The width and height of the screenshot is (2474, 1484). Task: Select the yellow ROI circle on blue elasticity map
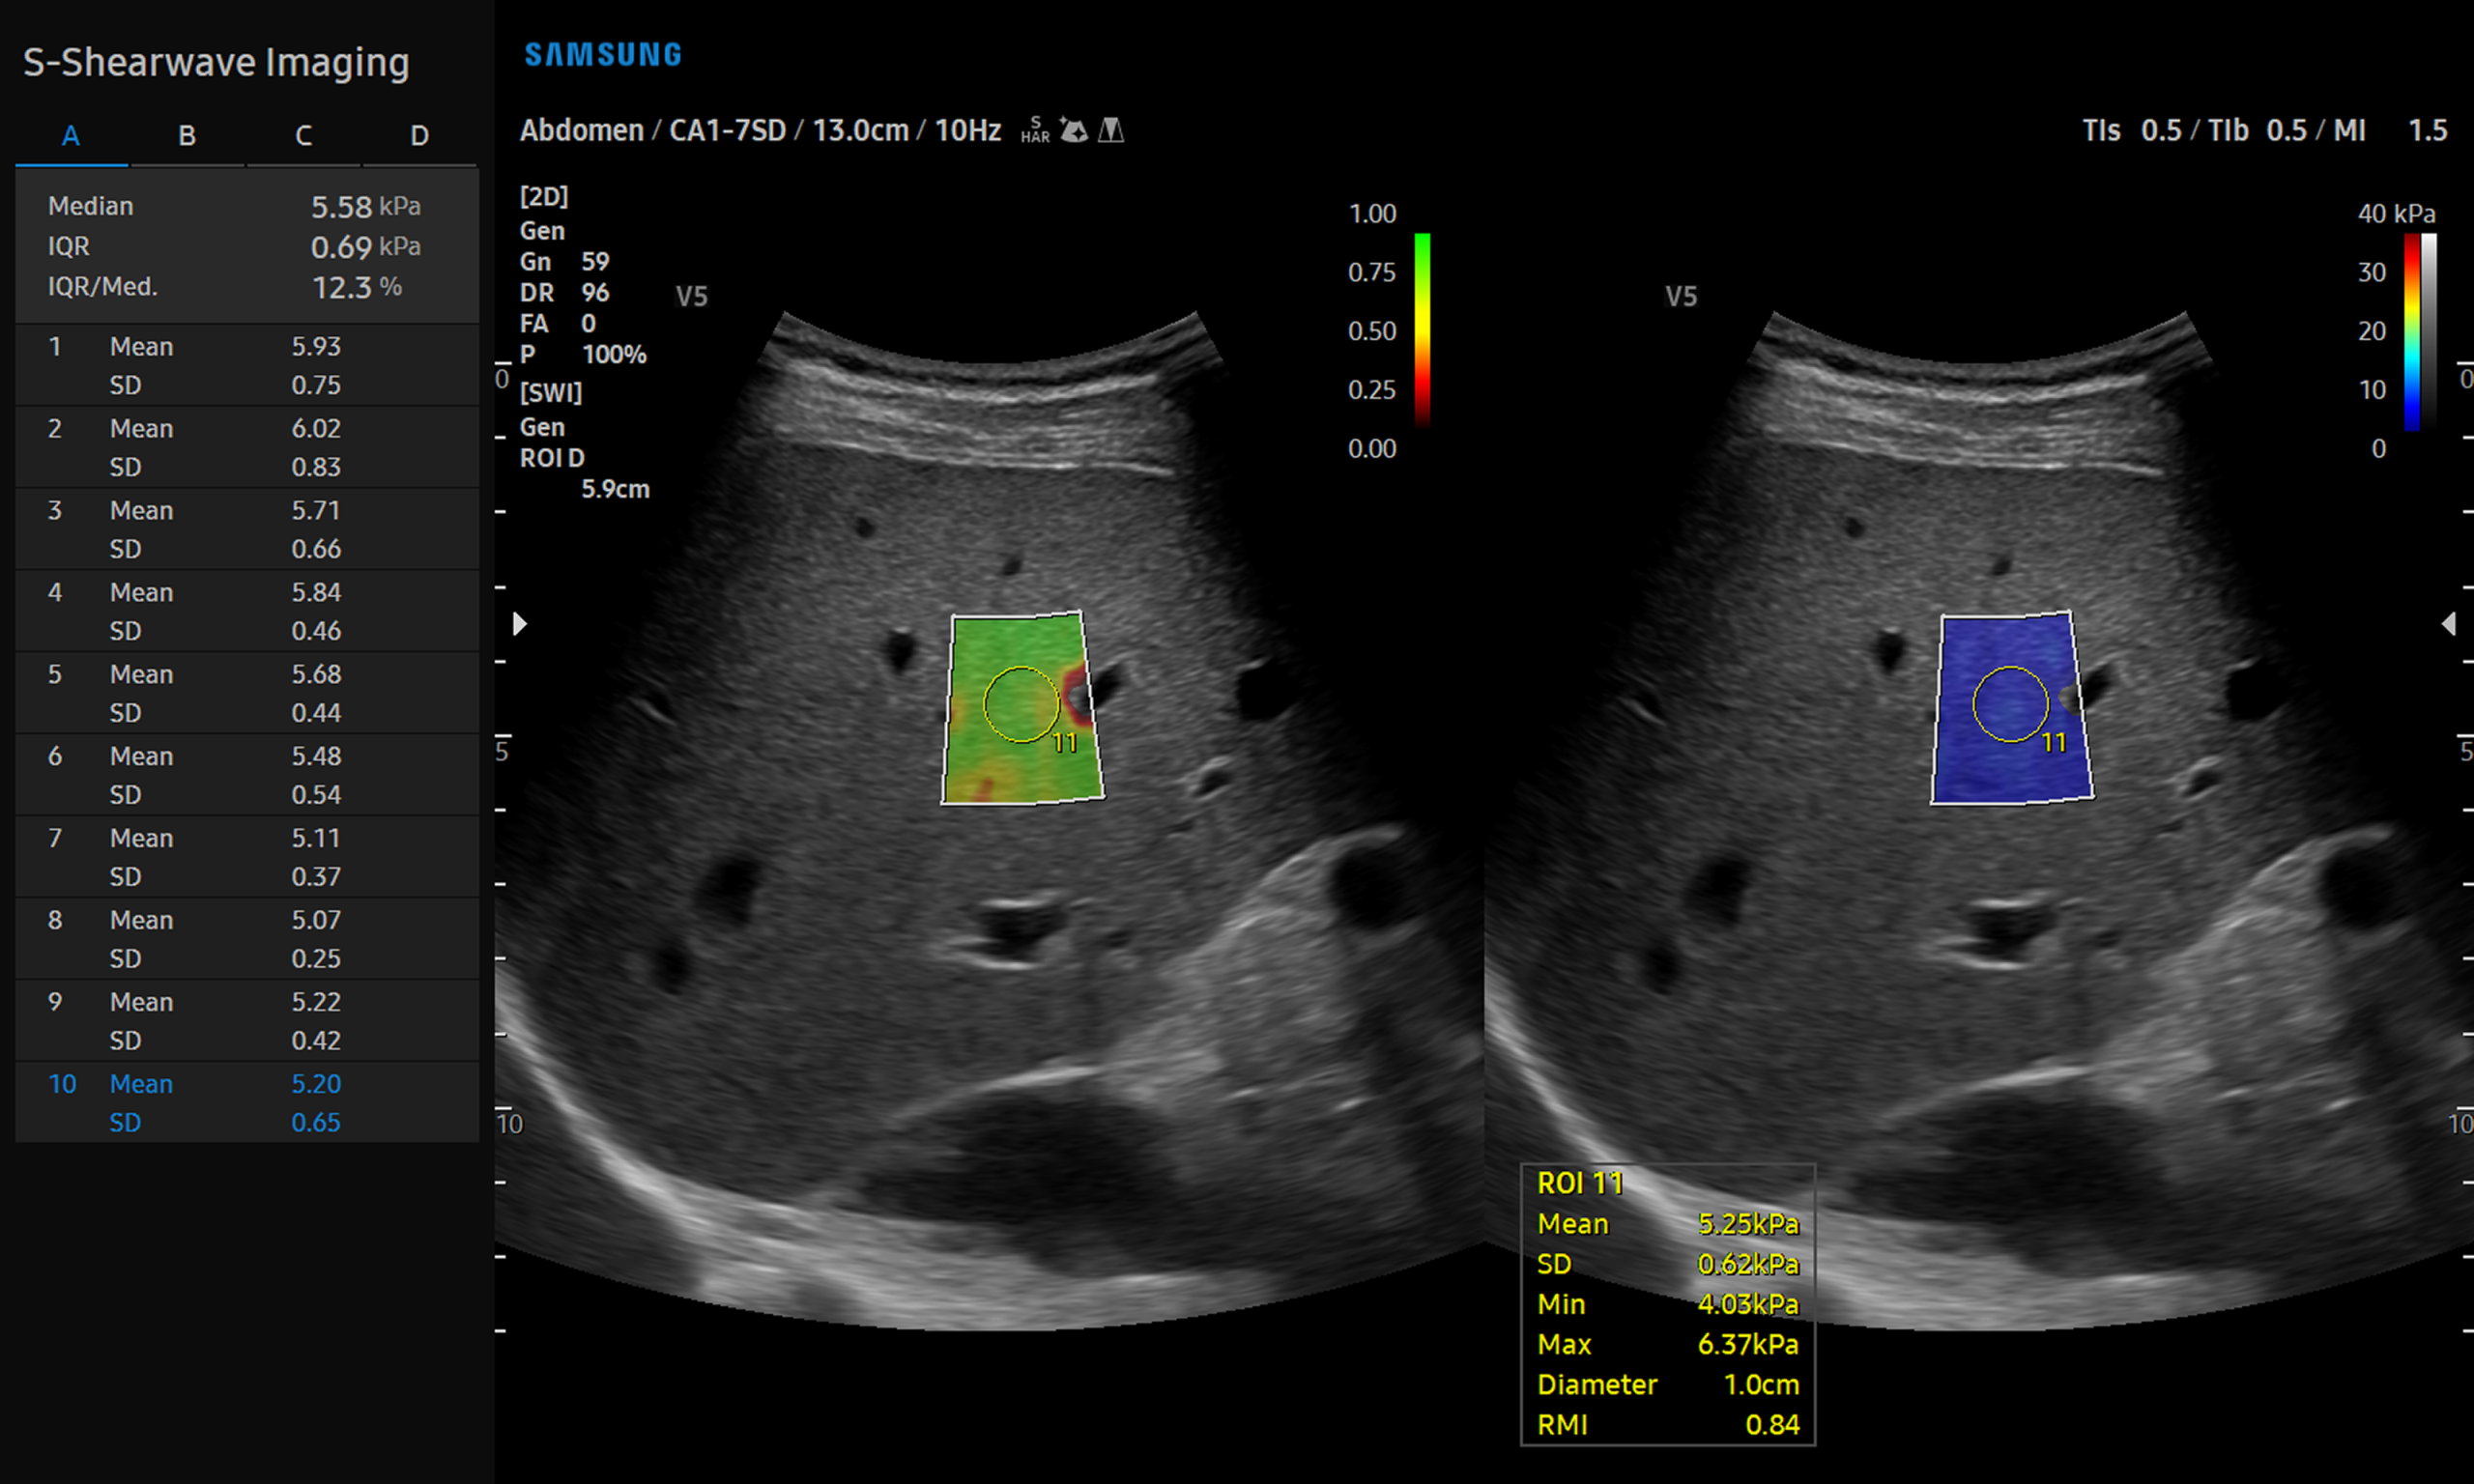click(x=2010, y=704)
